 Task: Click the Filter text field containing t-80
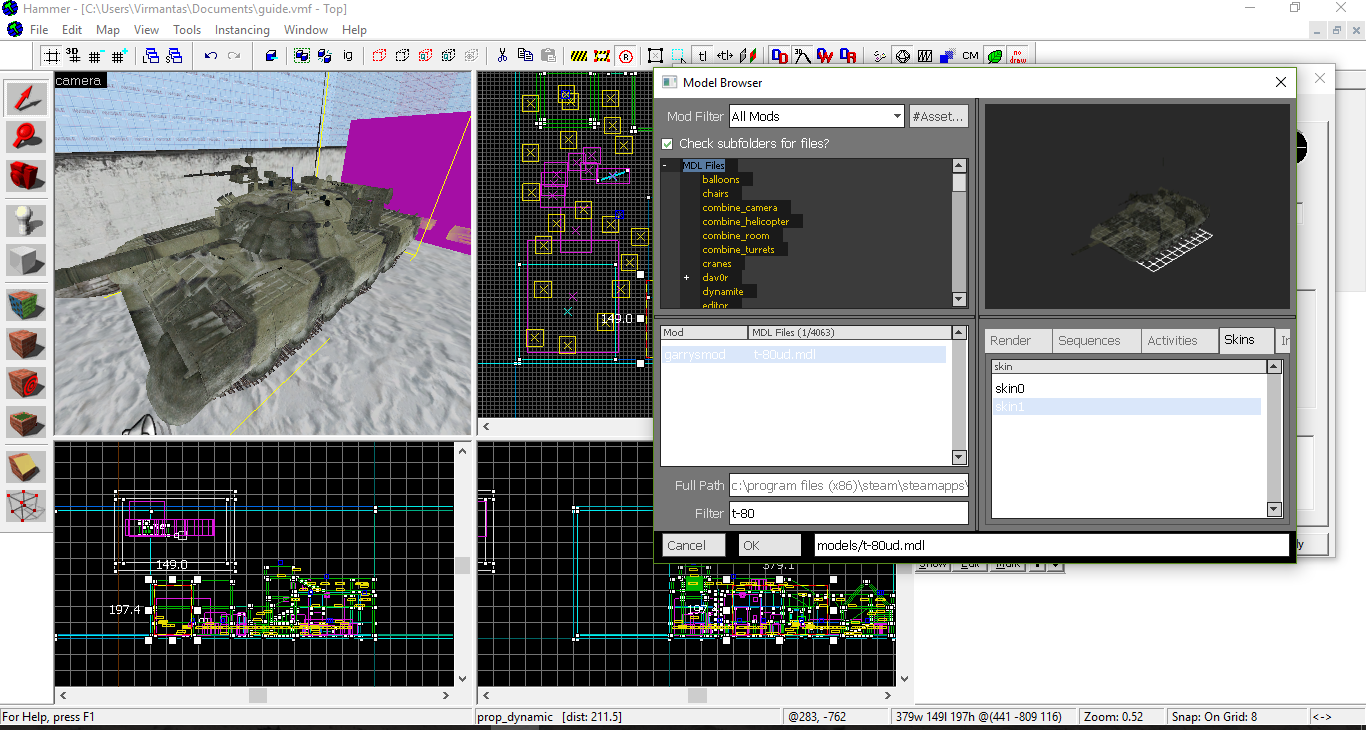click(848, 514)
